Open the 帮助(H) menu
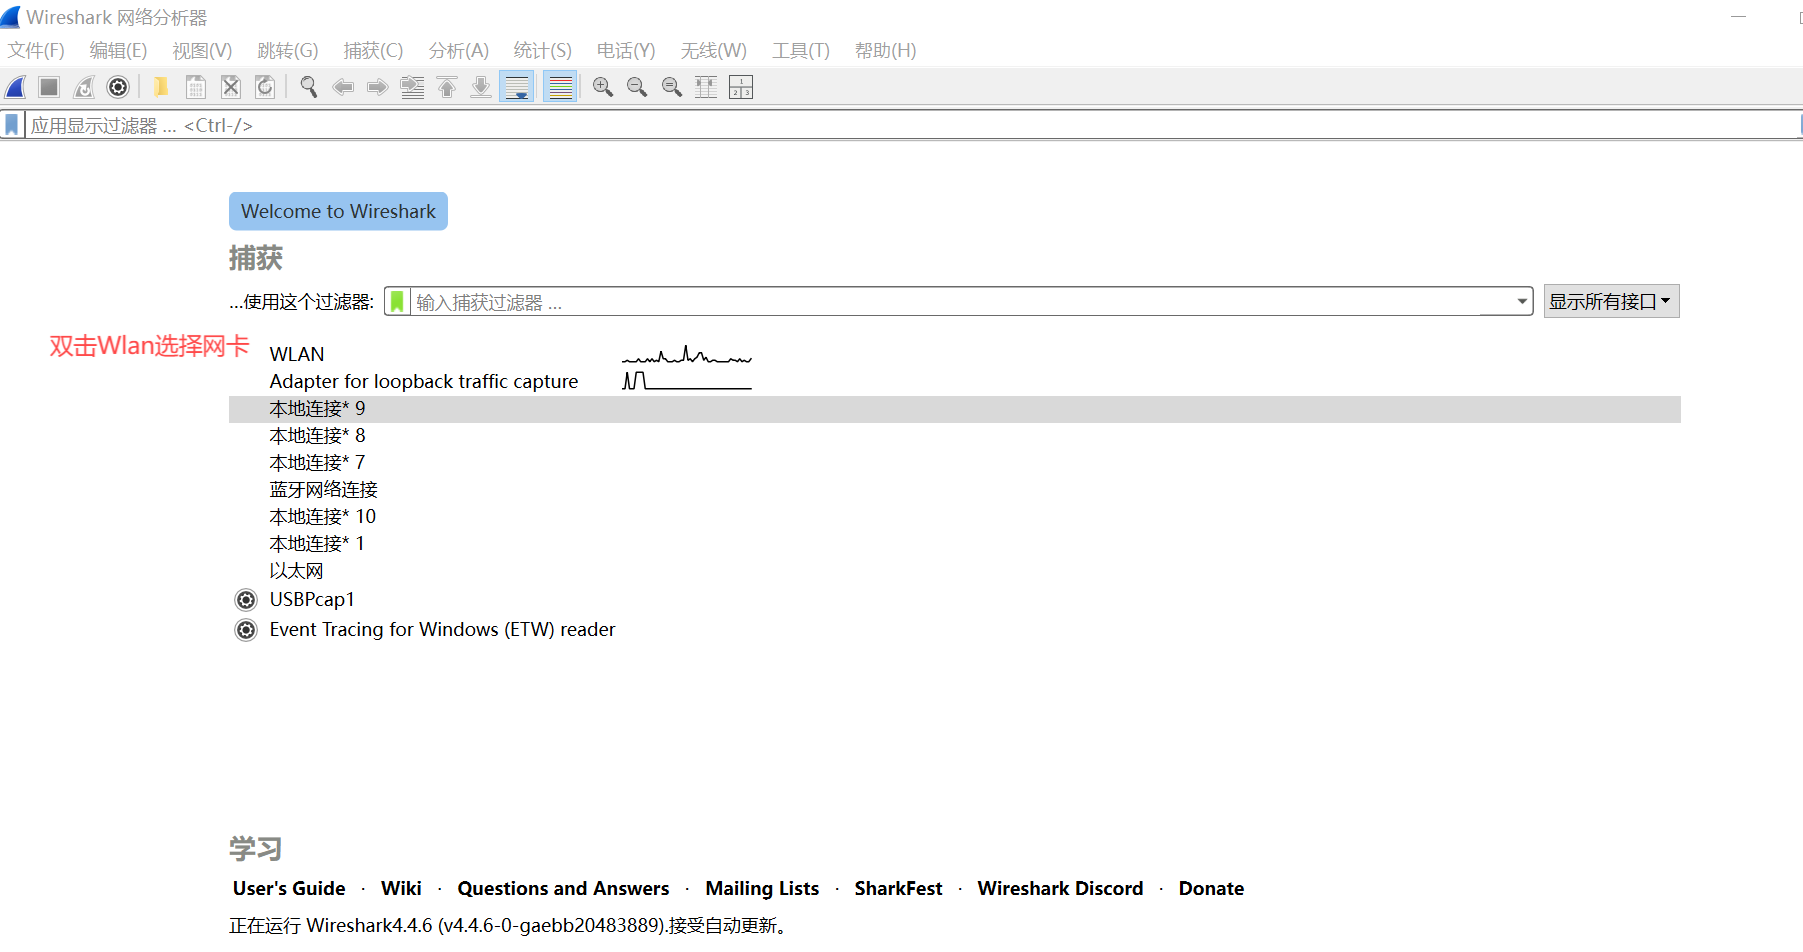The height and width of the screenshot is (952, 1803). (x=886, y=50)
